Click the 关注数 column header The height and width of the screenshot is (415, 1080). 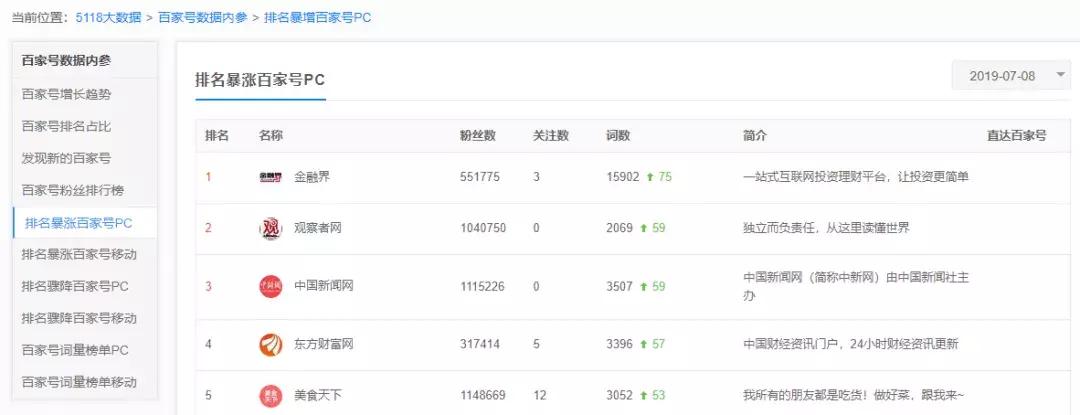click(x=550, y=136)
